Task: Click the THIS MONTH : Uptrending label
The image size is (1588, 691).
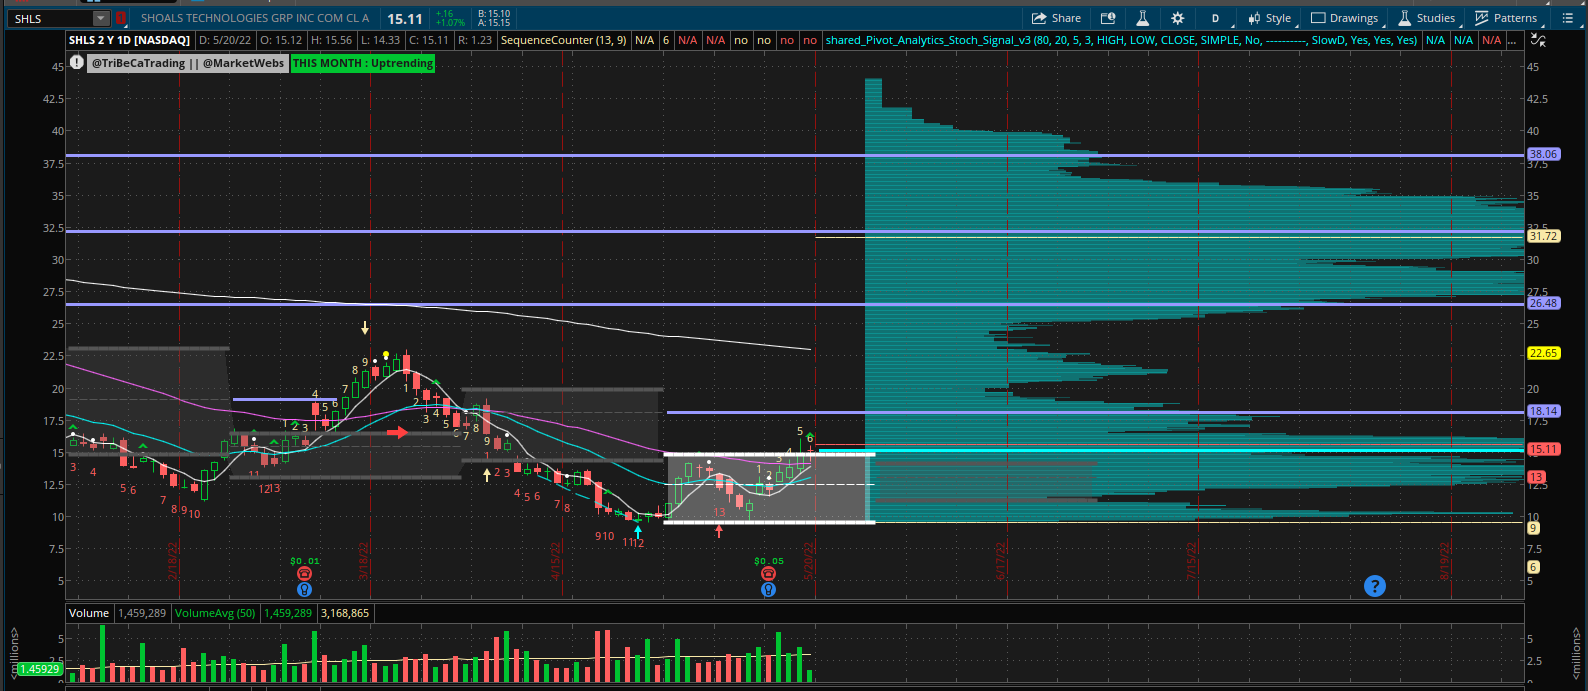Action: (363, 63)
